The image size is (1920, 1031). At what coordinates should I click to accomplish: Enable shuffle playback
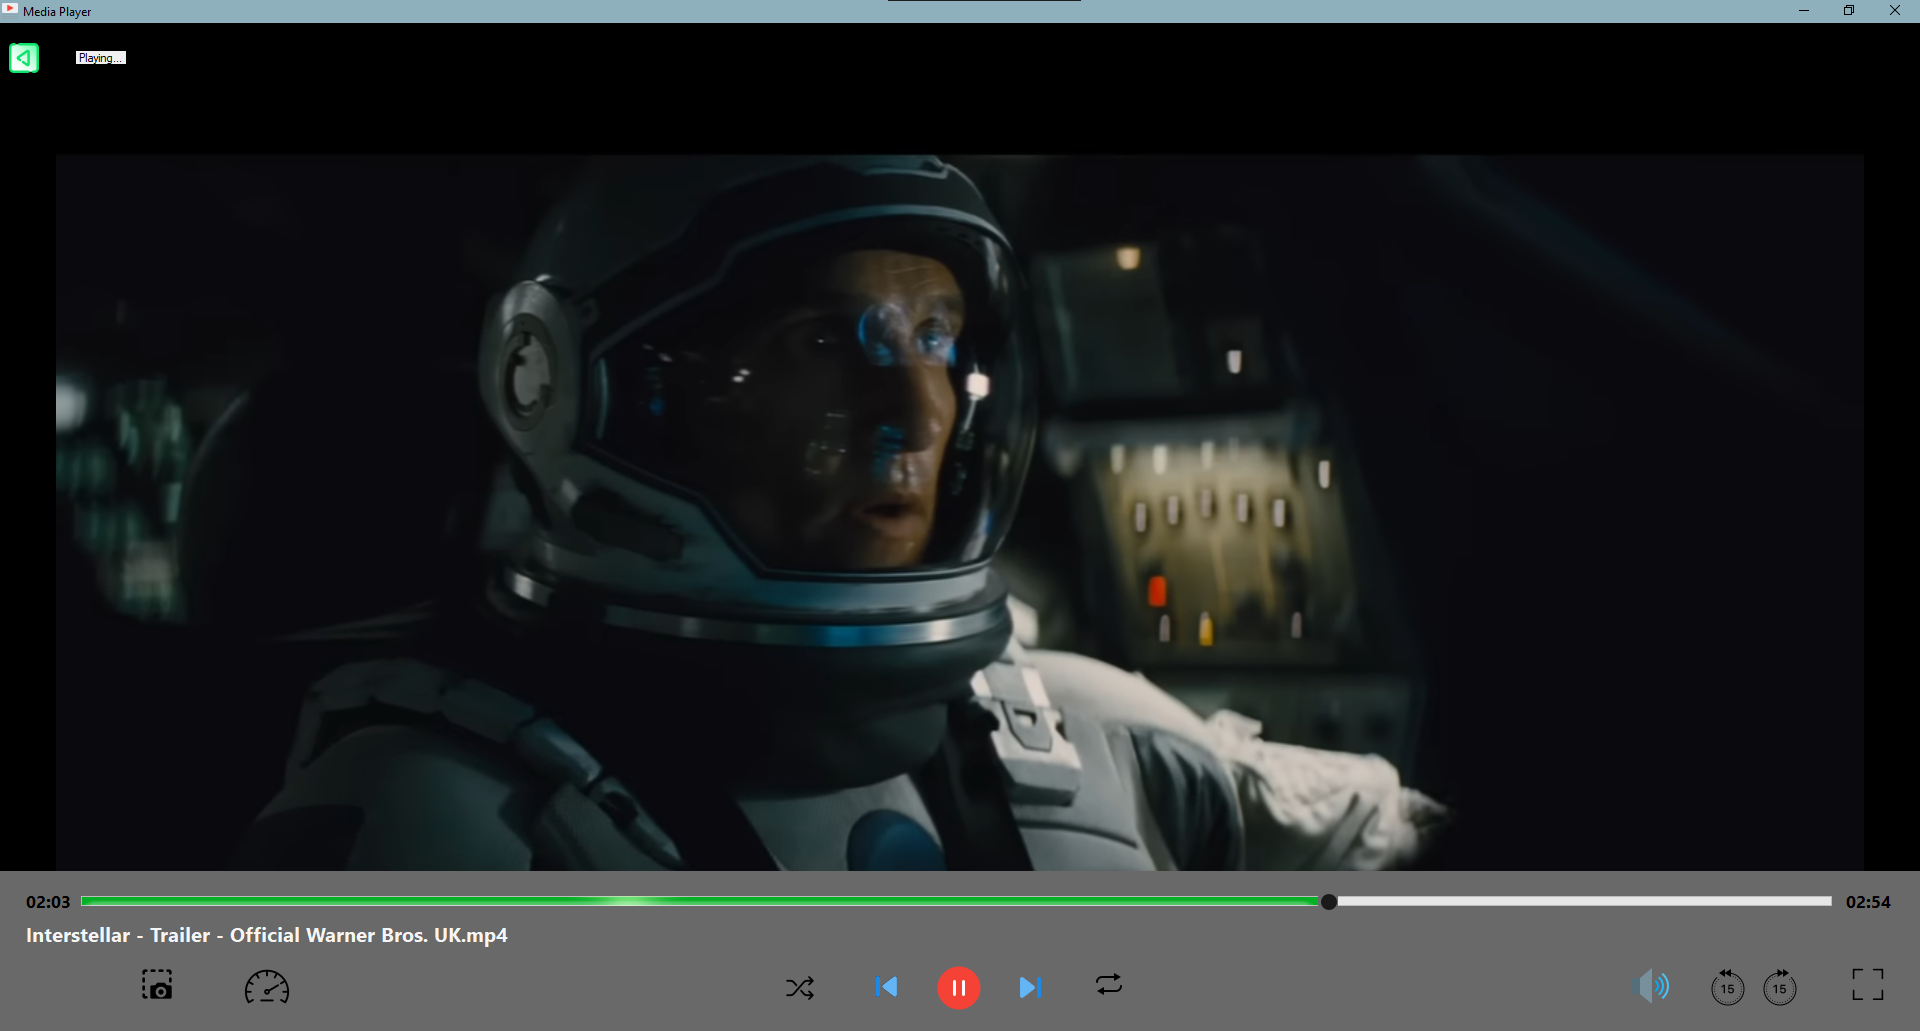800,987
